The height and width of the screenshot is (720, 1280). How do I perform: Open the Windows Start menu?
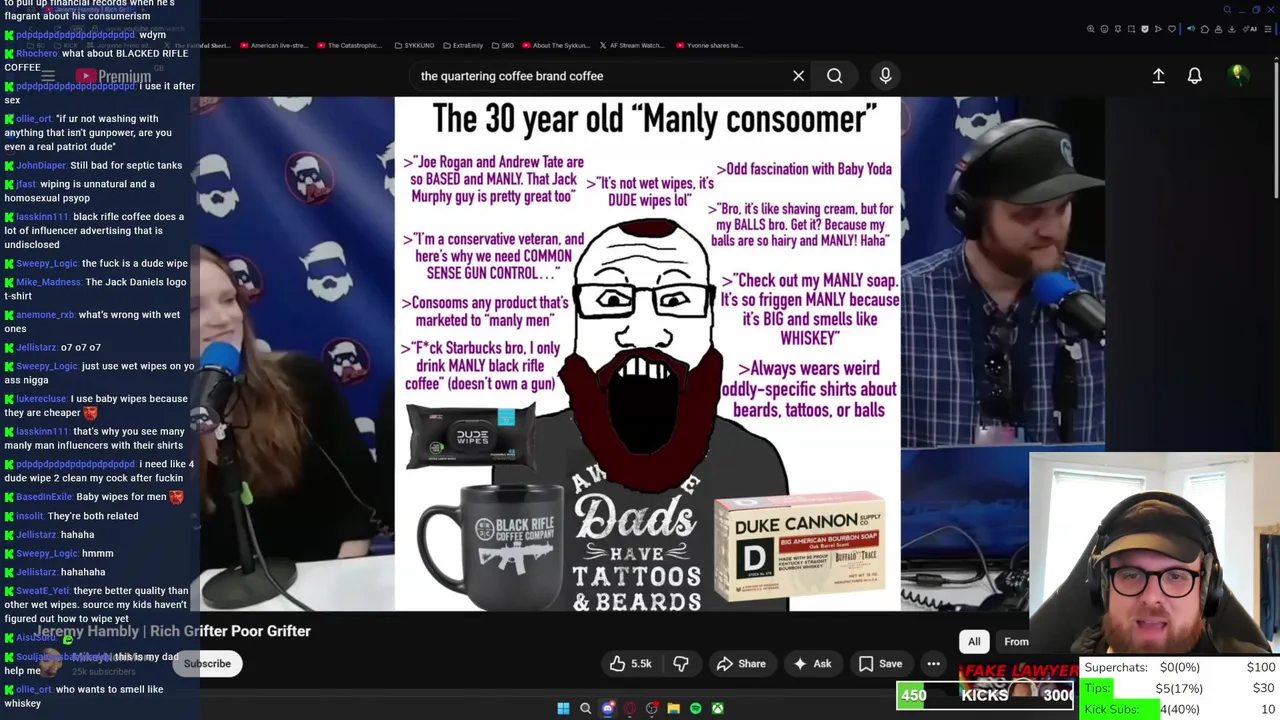pos(563,708)
